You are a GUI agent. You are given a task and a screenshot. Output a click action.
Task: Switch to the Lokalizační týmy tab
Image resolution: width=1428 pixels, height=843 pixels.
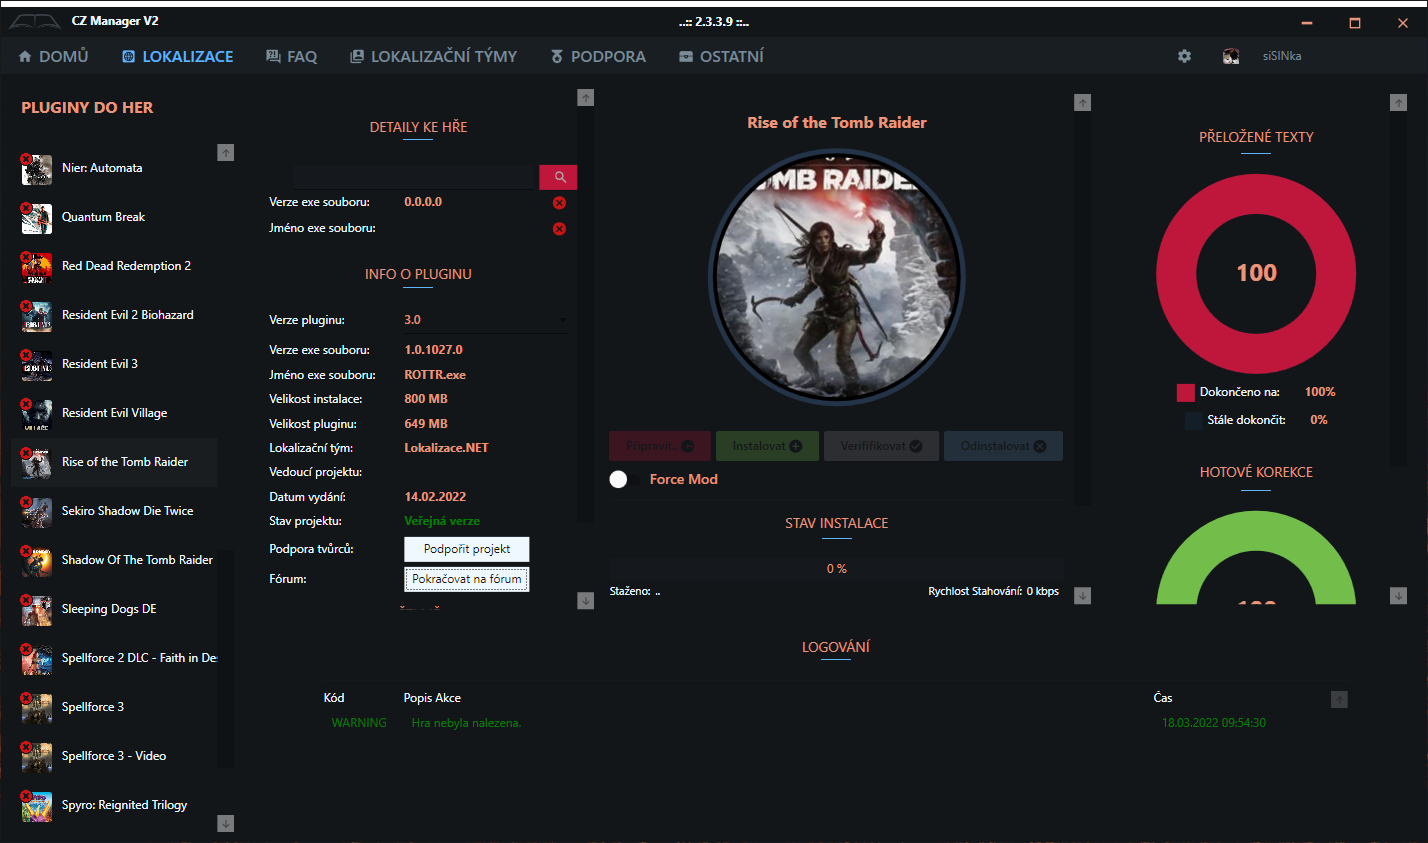(433, 57)
